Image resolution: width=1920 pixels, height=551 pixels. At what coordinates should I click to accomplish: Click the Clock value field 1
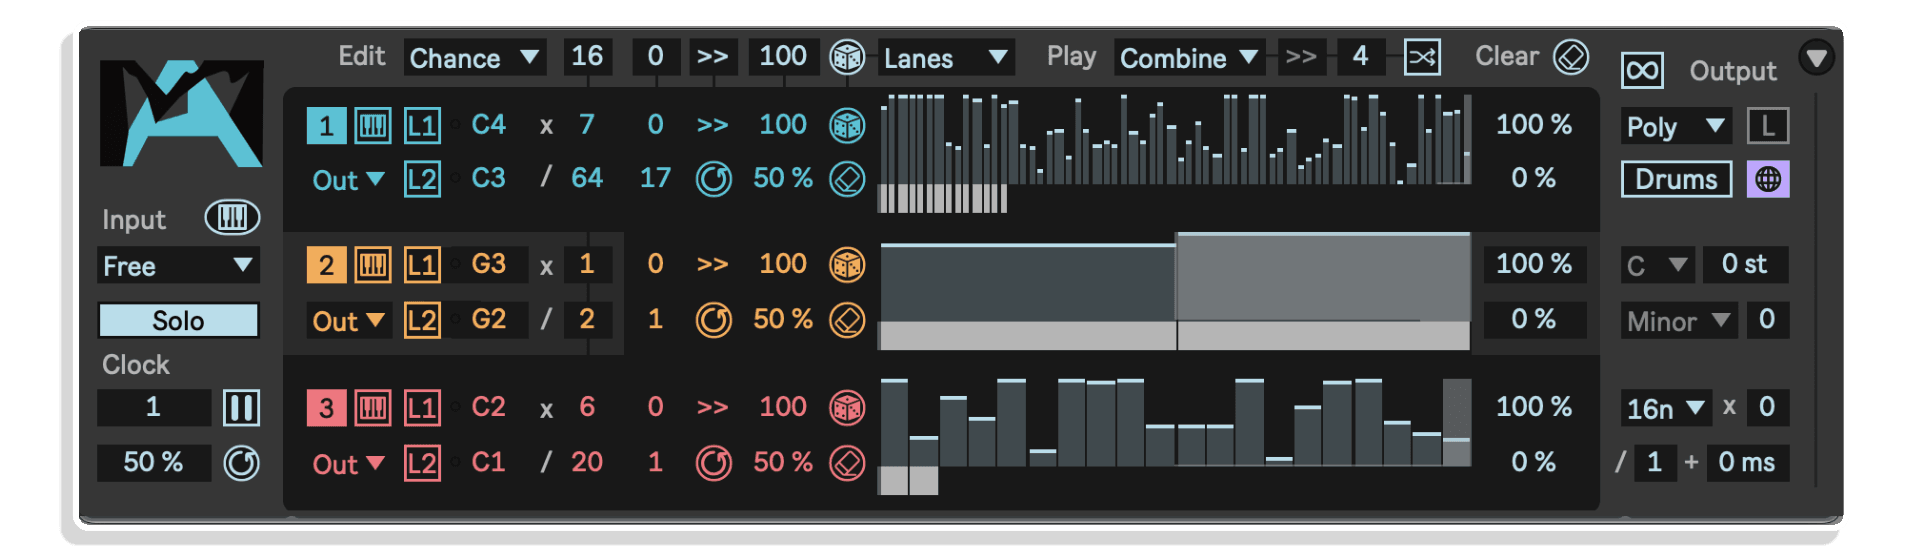tap(153, 407)
